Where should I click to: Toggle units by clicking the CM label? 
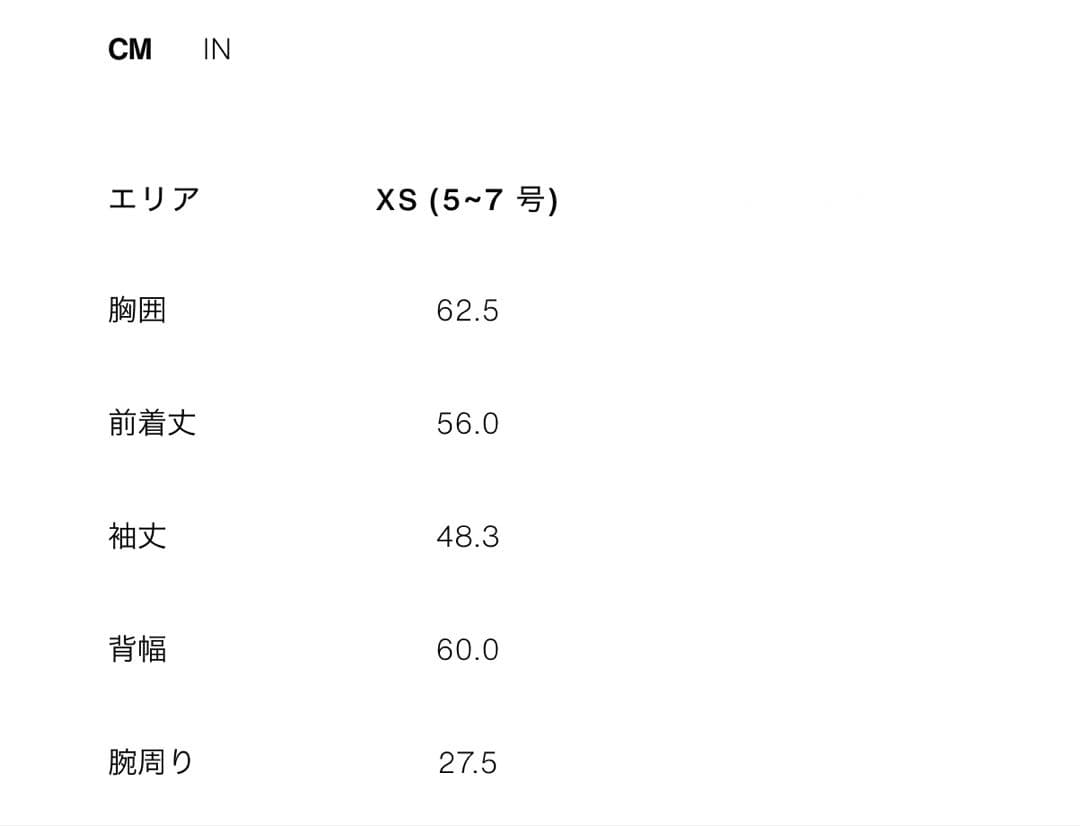[129, 48]
